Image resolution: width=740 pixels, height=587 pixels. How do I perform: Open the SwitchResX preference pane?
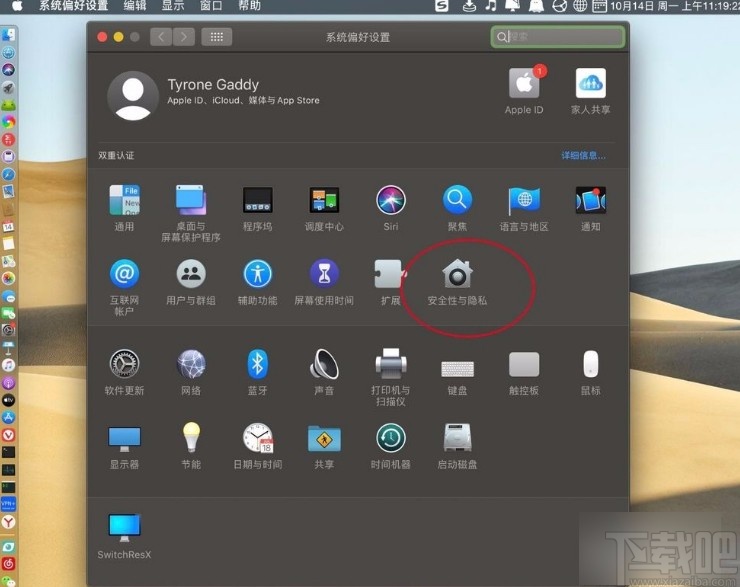[125, 528]
